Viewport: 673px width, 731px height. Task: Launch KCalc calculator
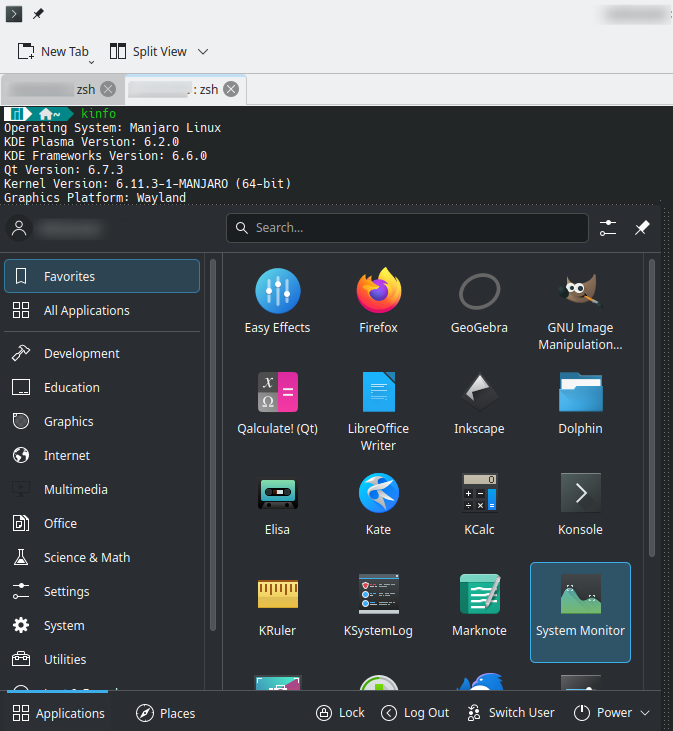[x=479, y=503]
